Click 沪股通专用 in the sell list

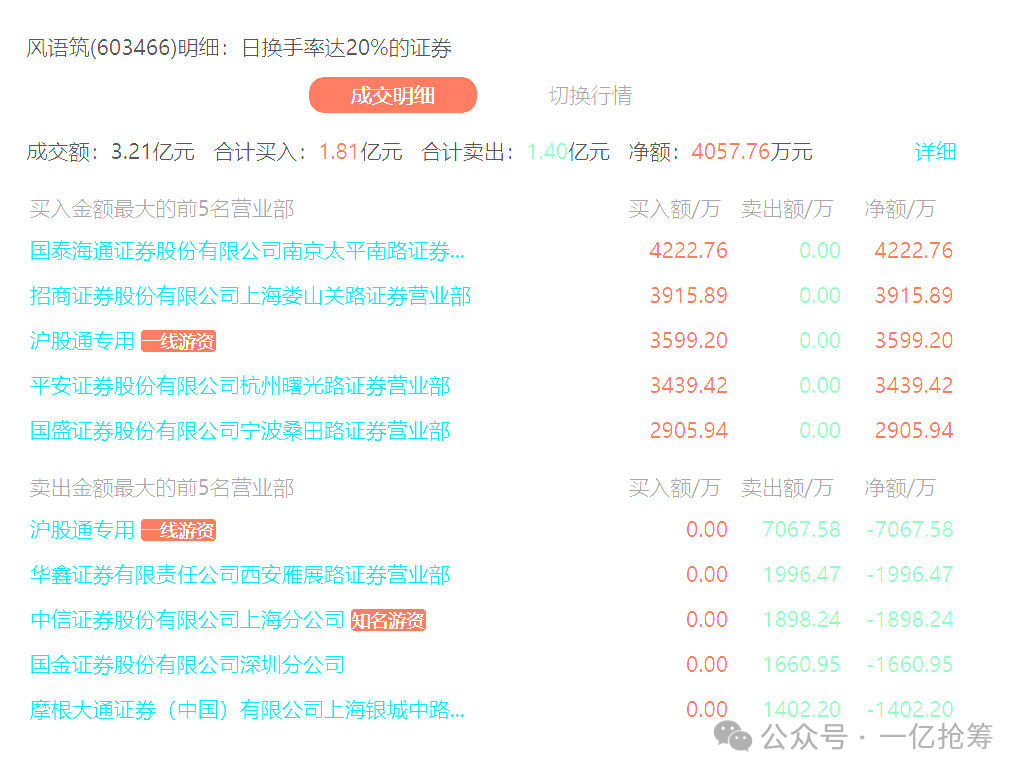[x=82, y=530]
